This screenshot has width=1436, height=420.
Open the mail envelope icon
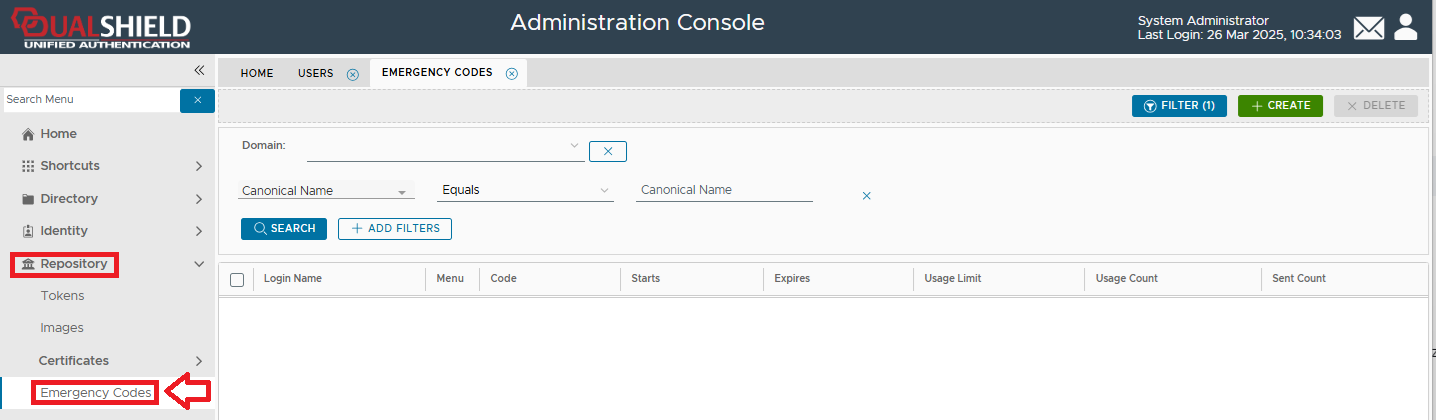point(1368,28)
